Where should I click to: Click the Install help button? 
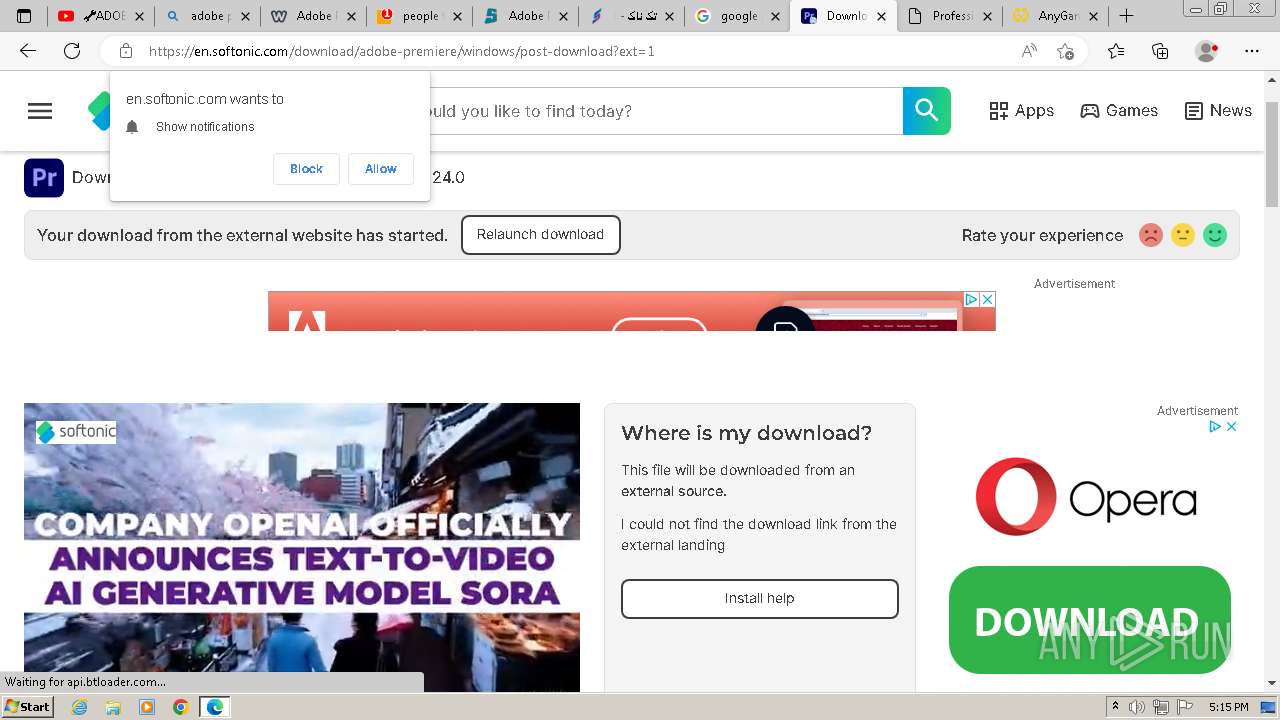[759, 599]
